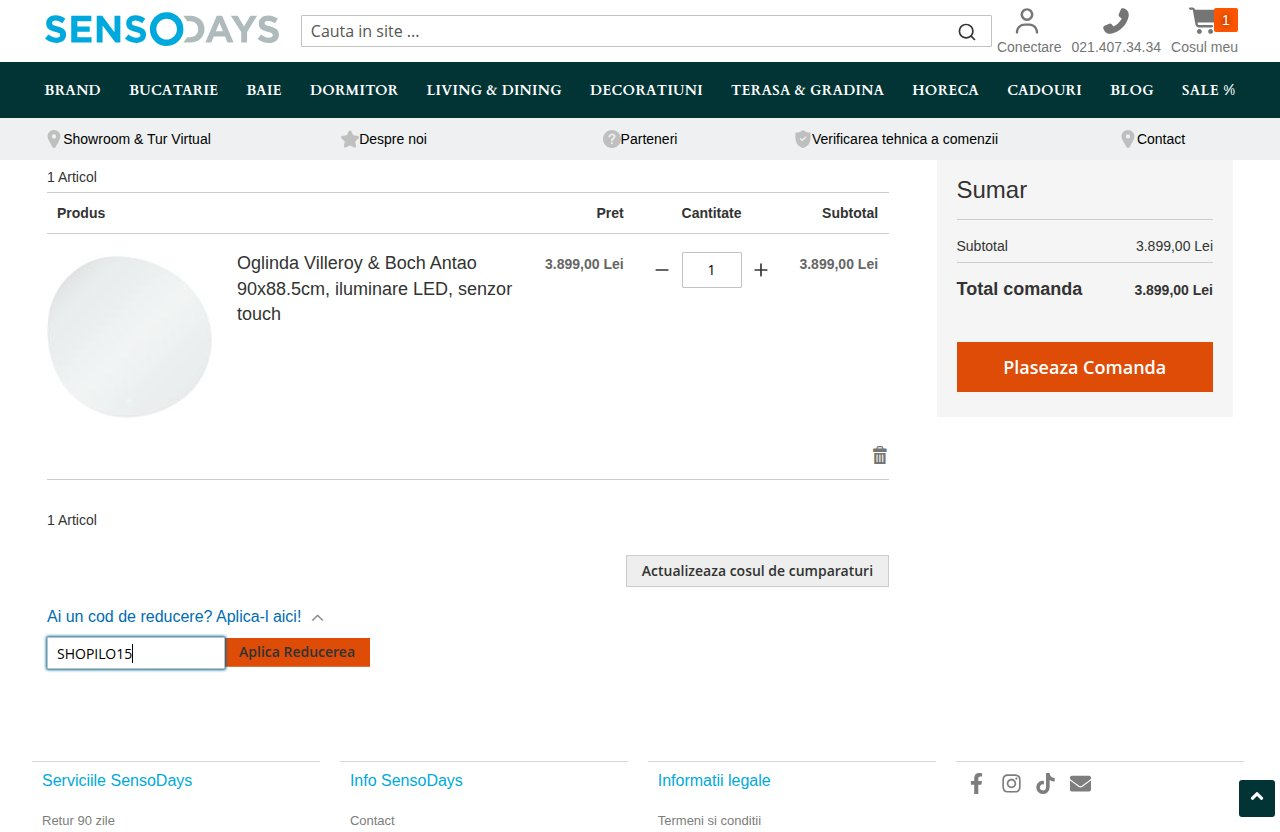Click the phone icon 021.407.34.34
Image resolution: width=1280 pixels, height=832 pixels.
pos(1115,21)
